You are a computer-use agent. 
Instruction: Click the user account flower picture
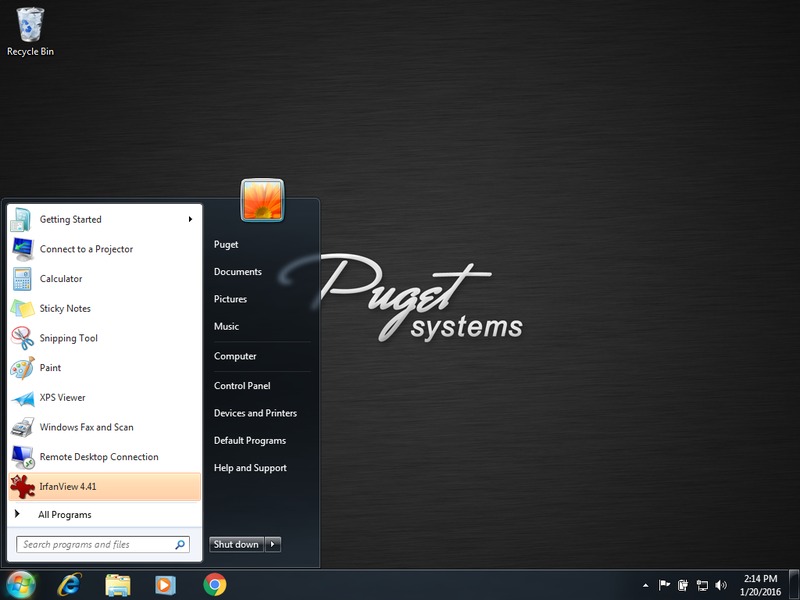[262, 200]
